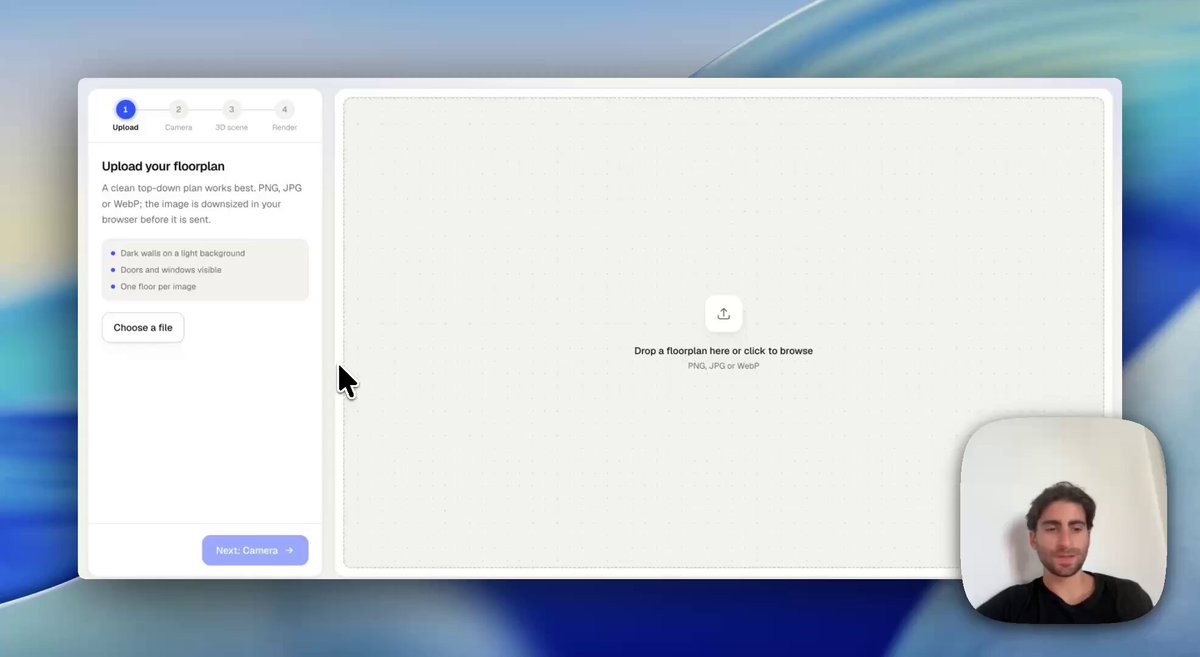
Task: Click the 'PNG, JPG or WebP' hint in drop zone
Action: coord(723,366)
